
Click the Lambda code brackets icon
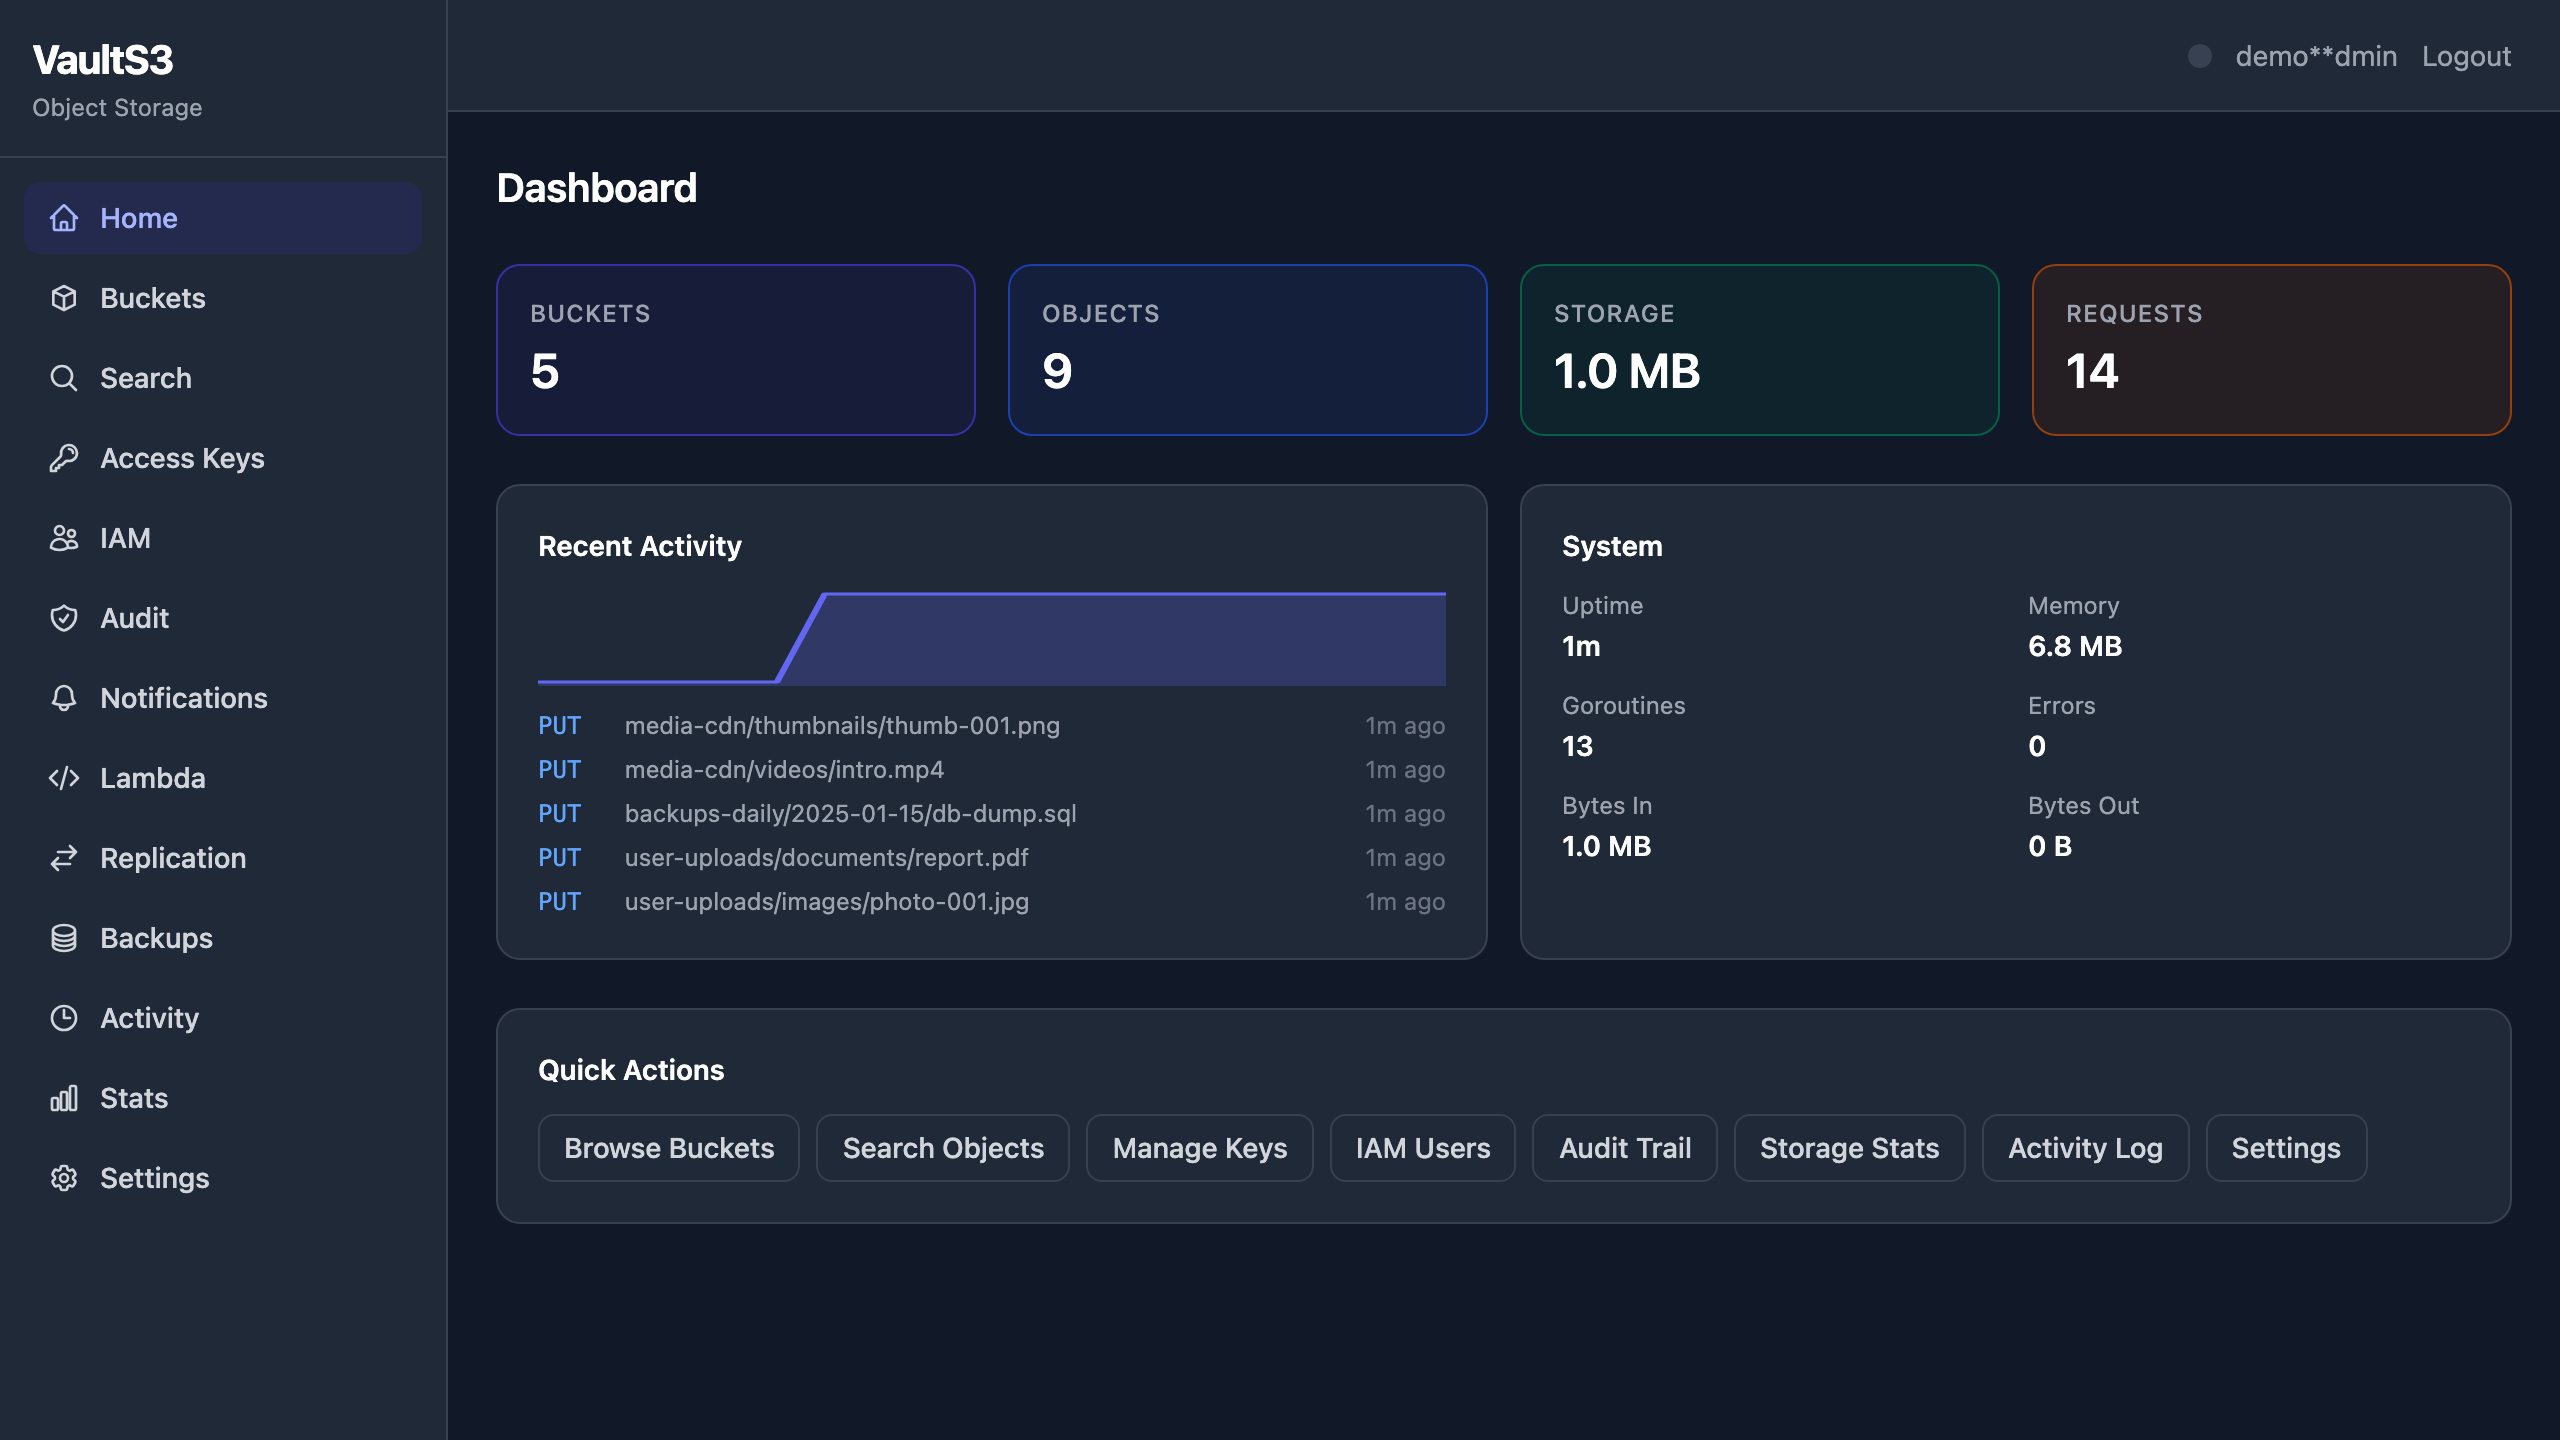[x=64, y=778]
